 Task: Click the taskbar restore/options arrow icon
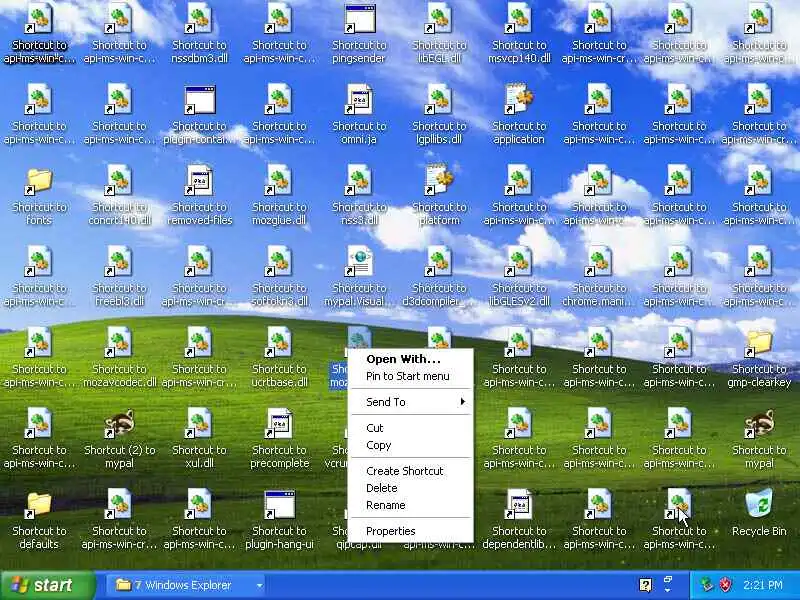[x=668, y=585]
